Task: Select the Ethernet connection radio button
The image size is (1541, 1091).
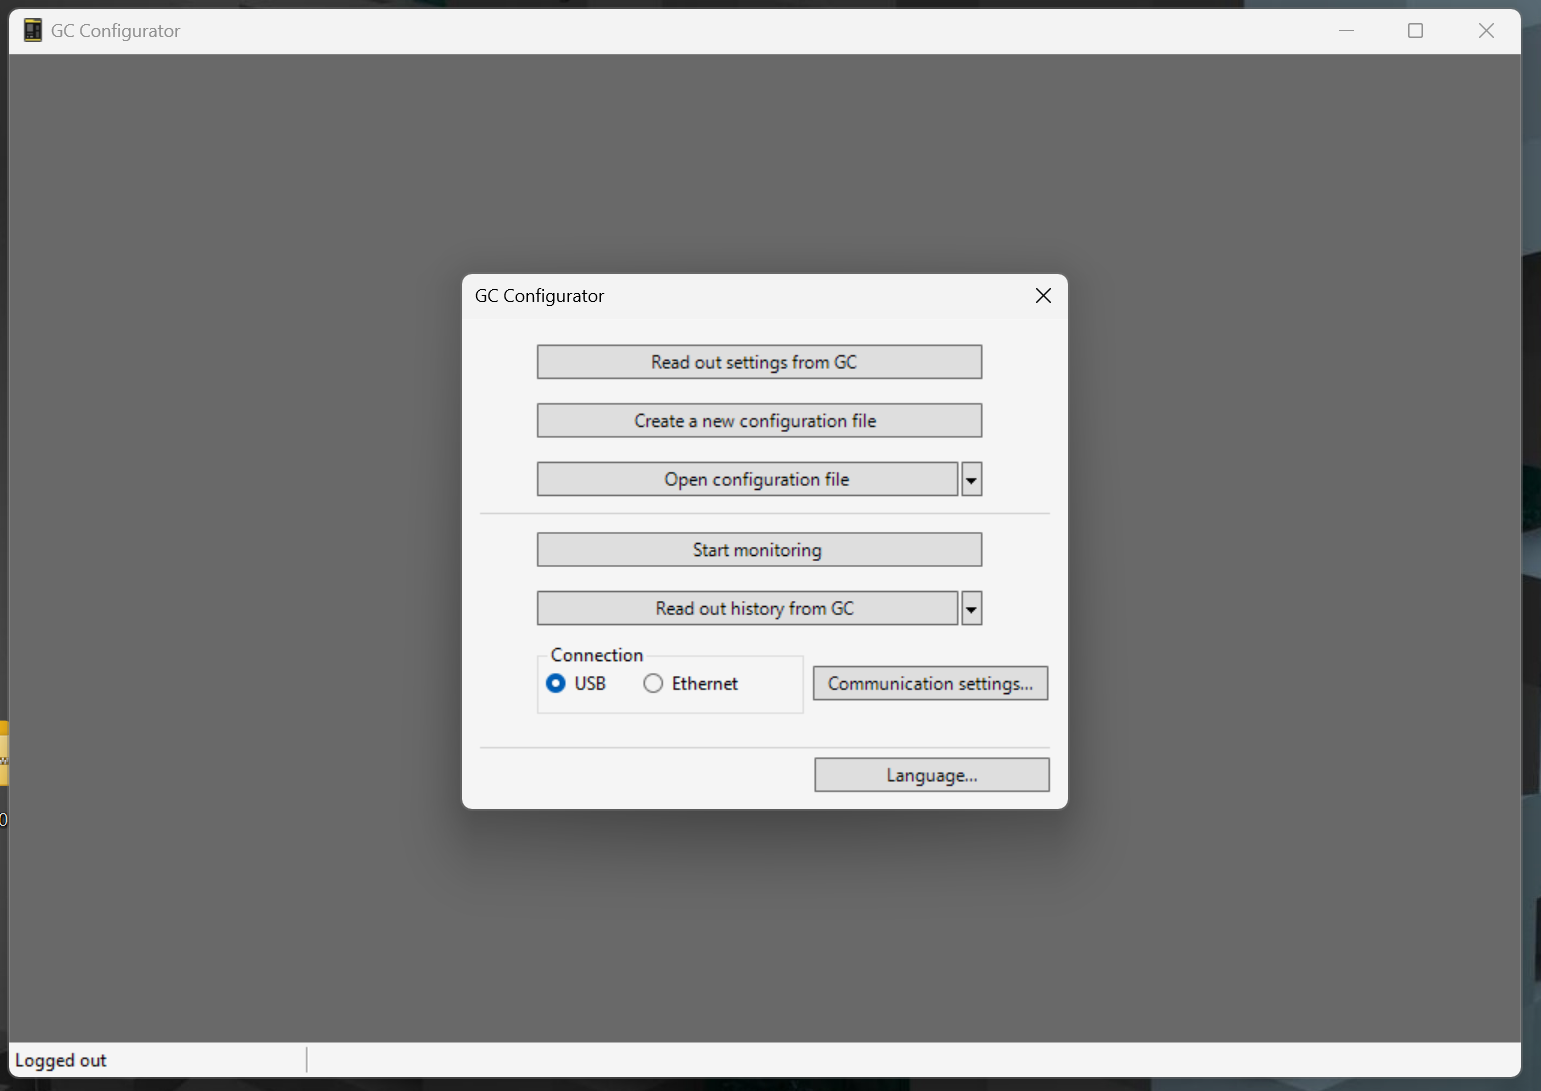Action: point(653,684)
